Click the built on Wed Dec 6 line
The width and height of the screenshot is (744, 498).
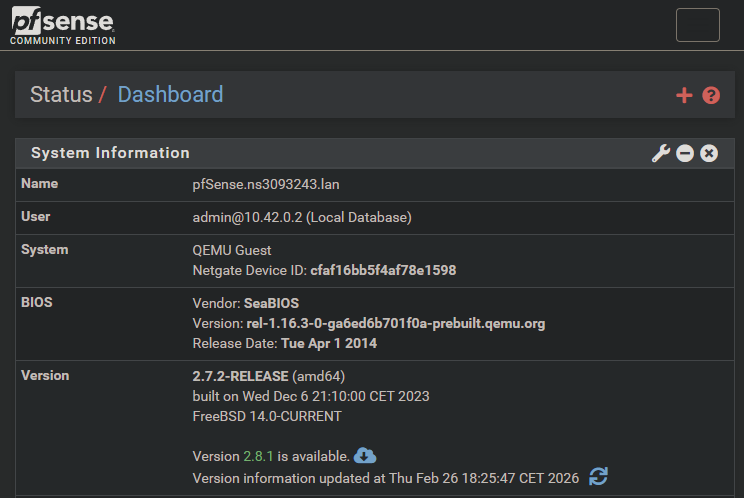pos(311,396)
